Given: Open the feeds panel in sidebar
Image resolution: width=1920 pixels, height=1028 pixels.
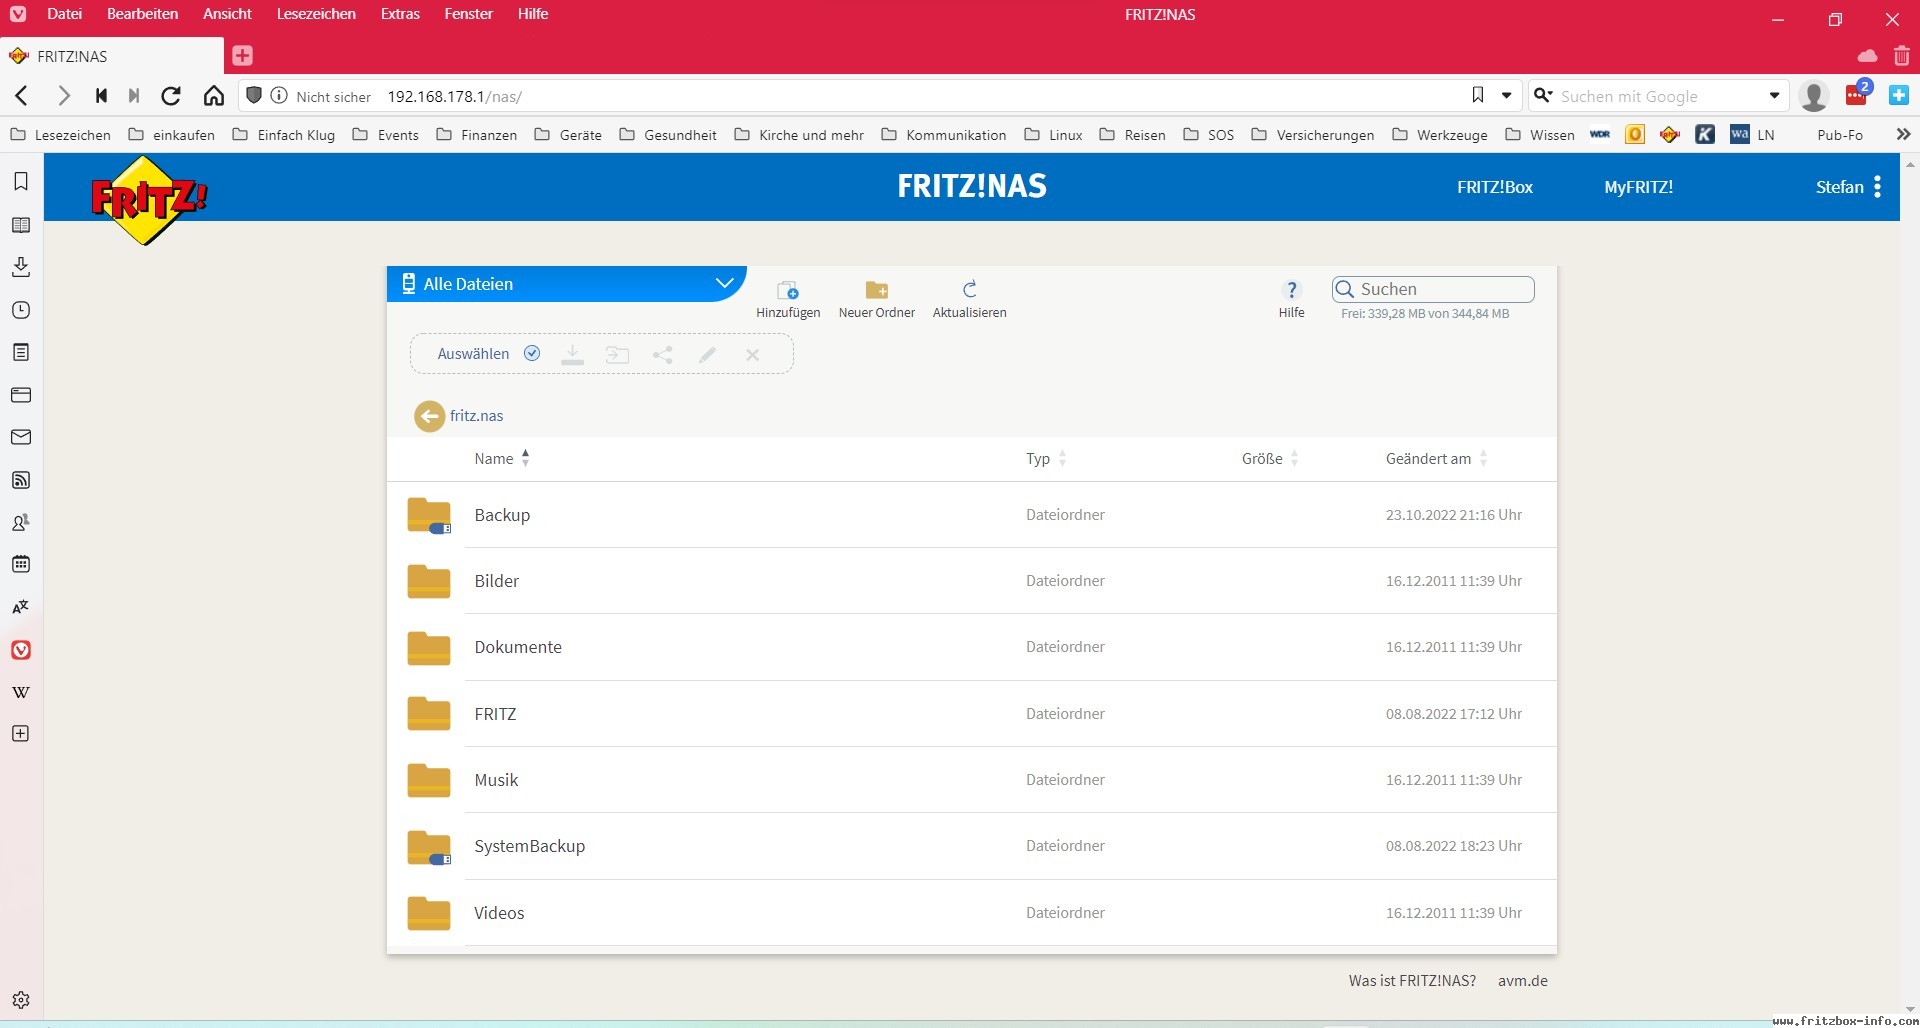Looking at the screenshot, I should [21, 480].
